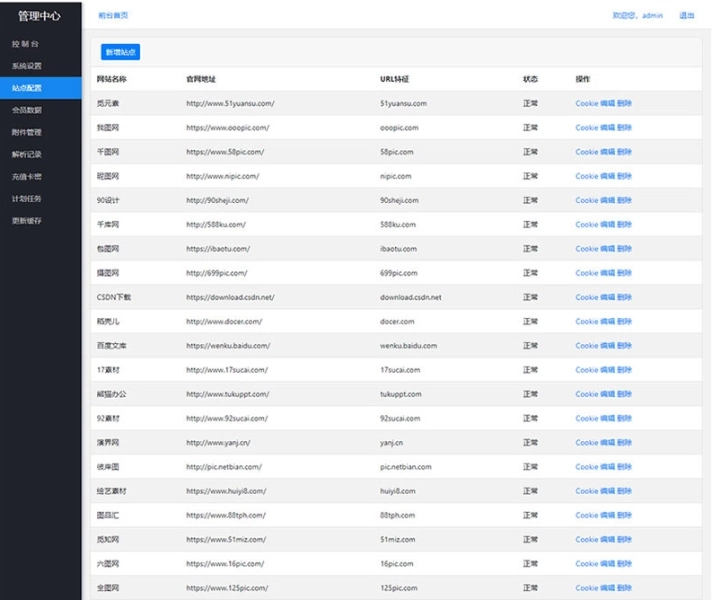Open 系统设置 in the sidebar

point(27,66)
